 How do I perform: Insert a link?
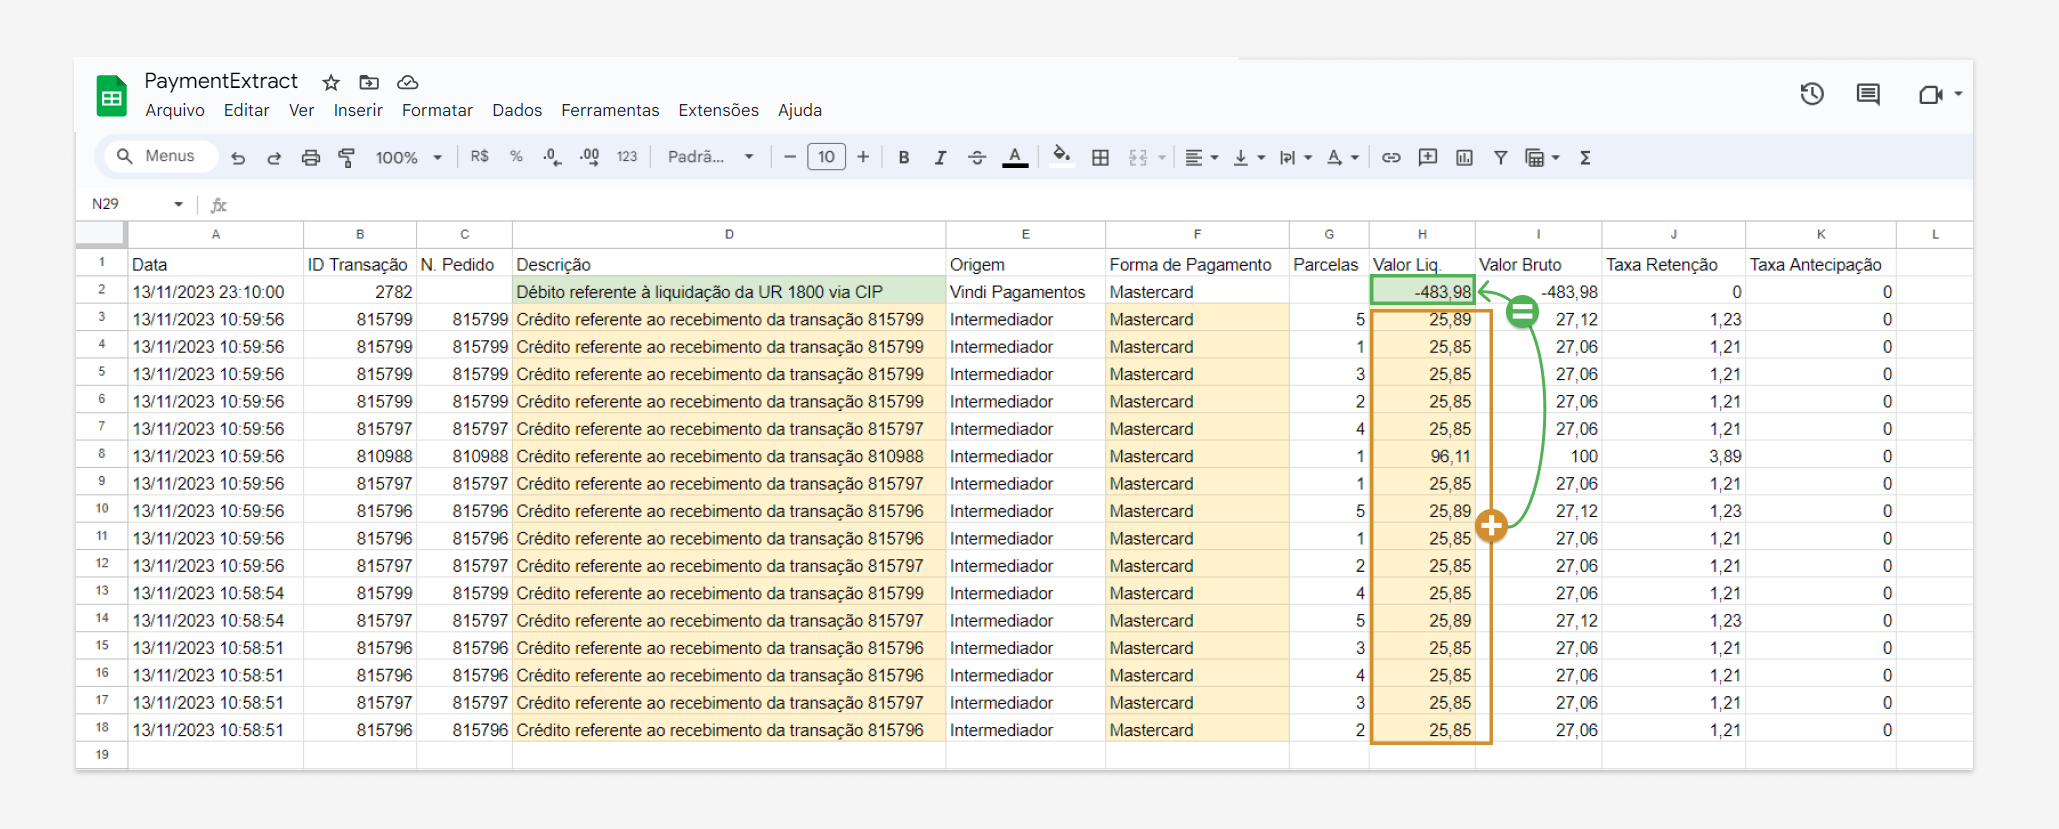coord(1391,157)
